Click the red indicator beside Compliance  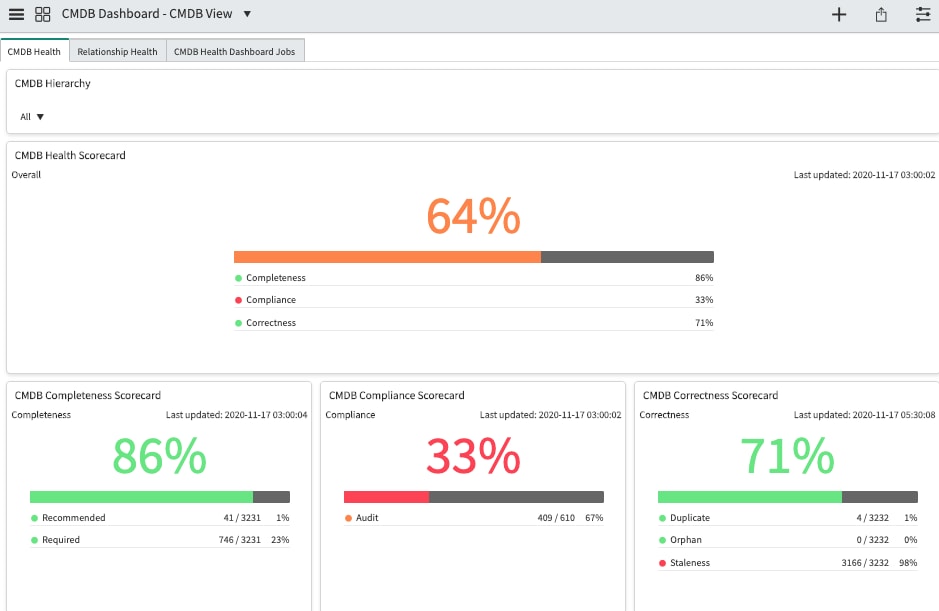237,300
